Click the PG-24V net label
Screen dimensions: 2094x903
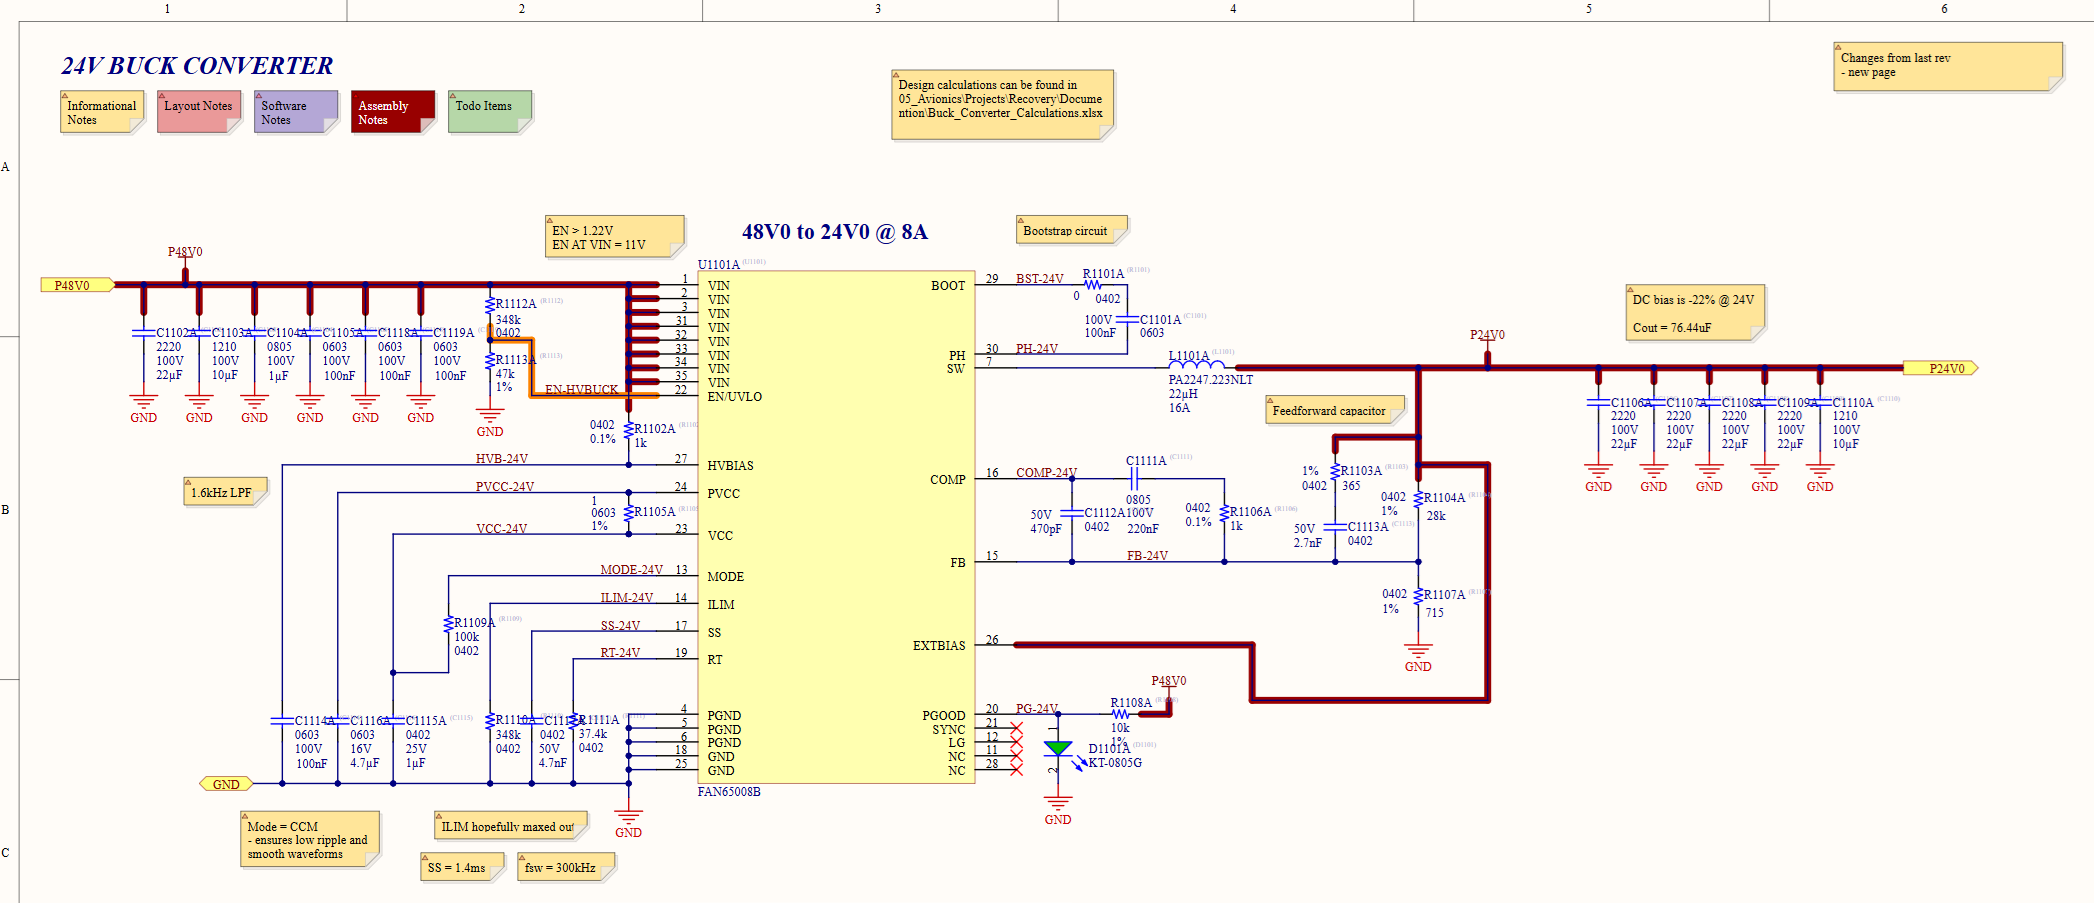coord(1036,709)
